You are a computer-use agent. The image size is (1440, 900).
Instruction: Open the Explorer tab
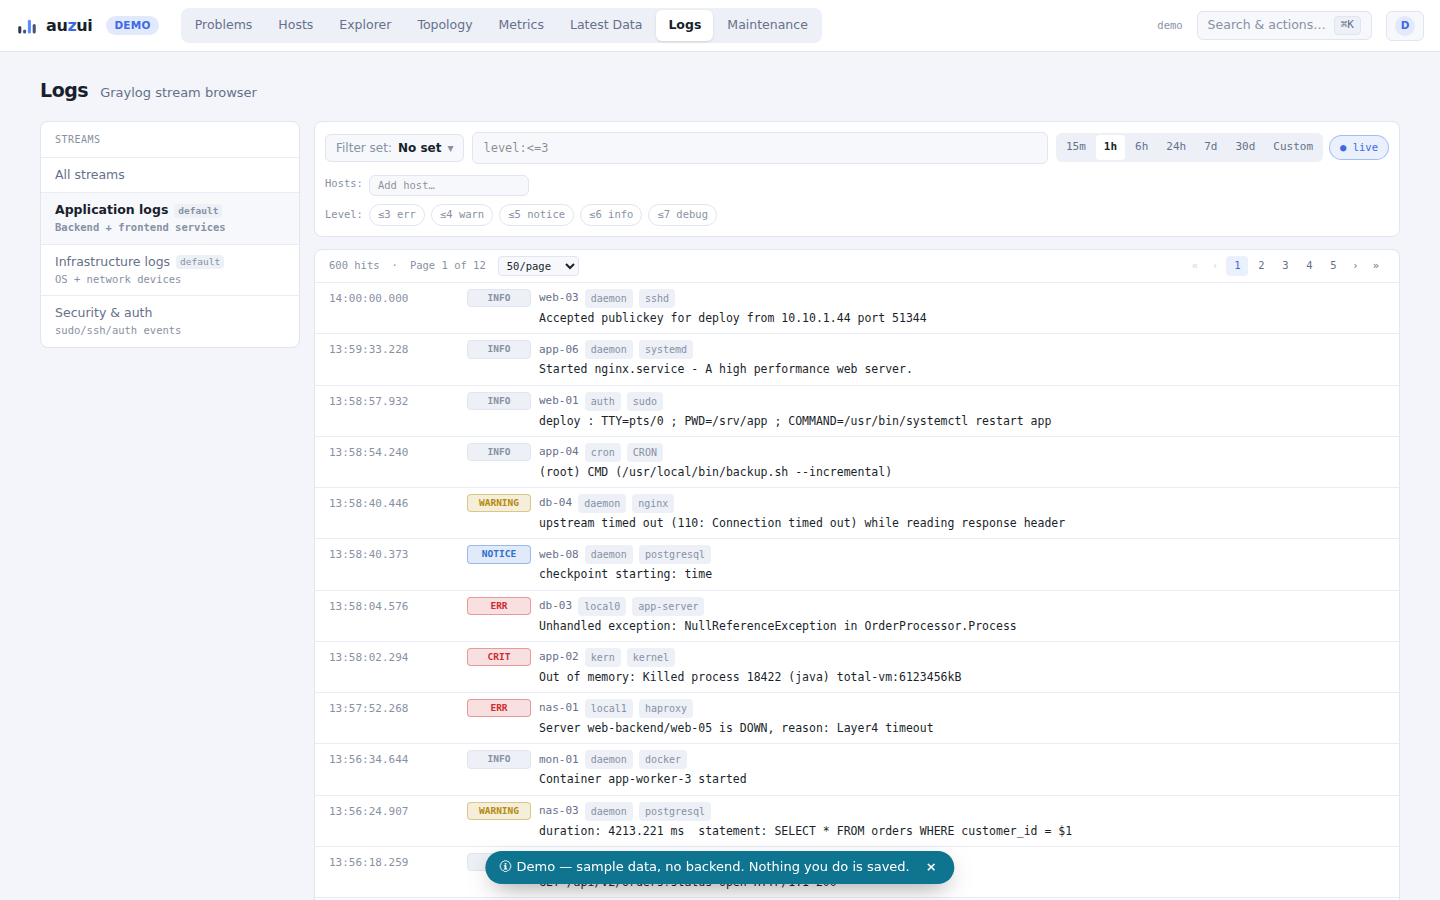pyautogui.click(x=365, y=25)
